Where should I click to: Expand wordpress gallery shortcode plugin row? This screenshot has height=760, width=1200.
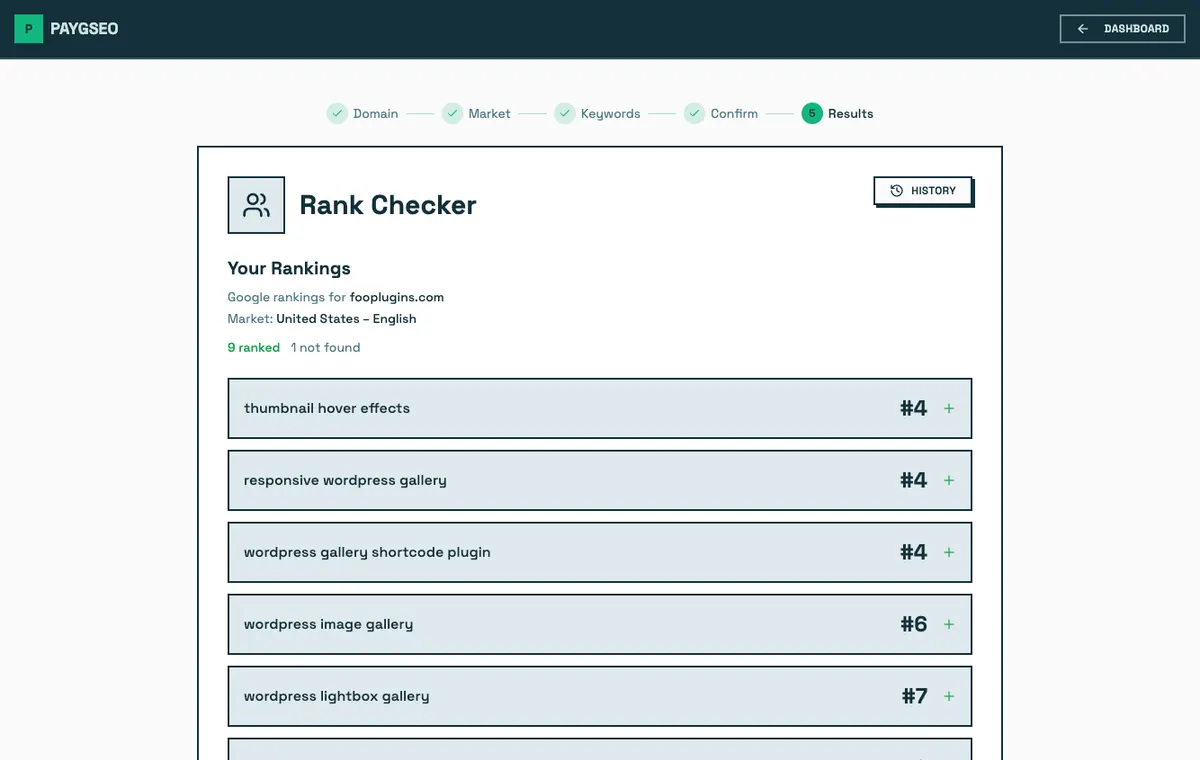point(949,552)
